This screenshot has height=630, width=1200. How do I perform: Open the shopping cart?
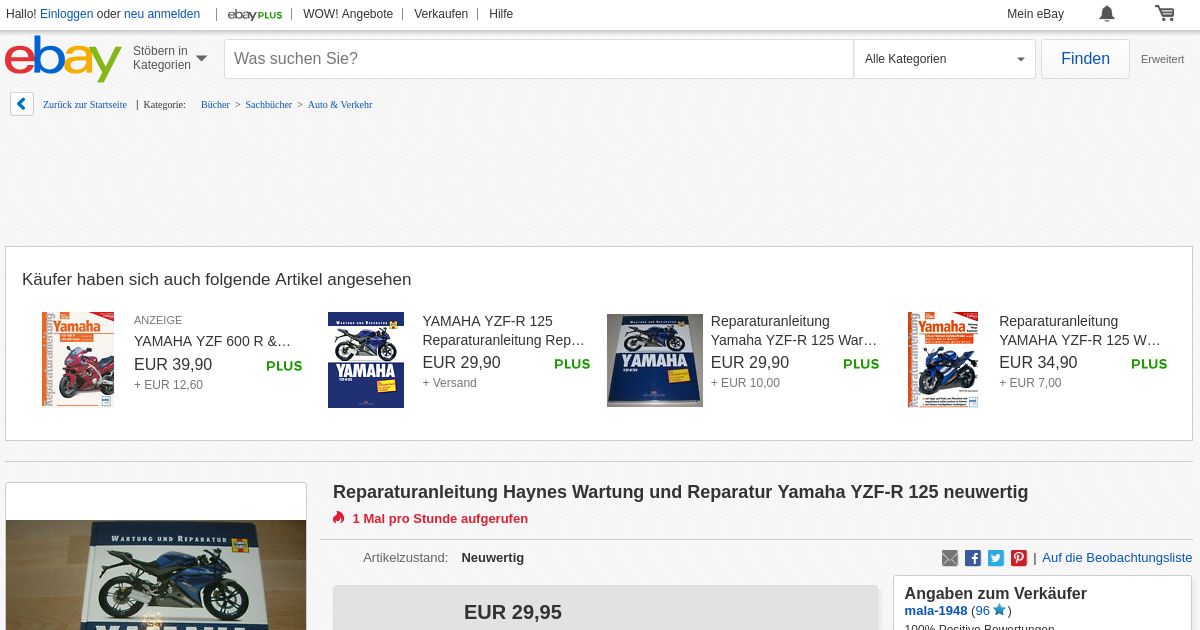(1165, 14)
